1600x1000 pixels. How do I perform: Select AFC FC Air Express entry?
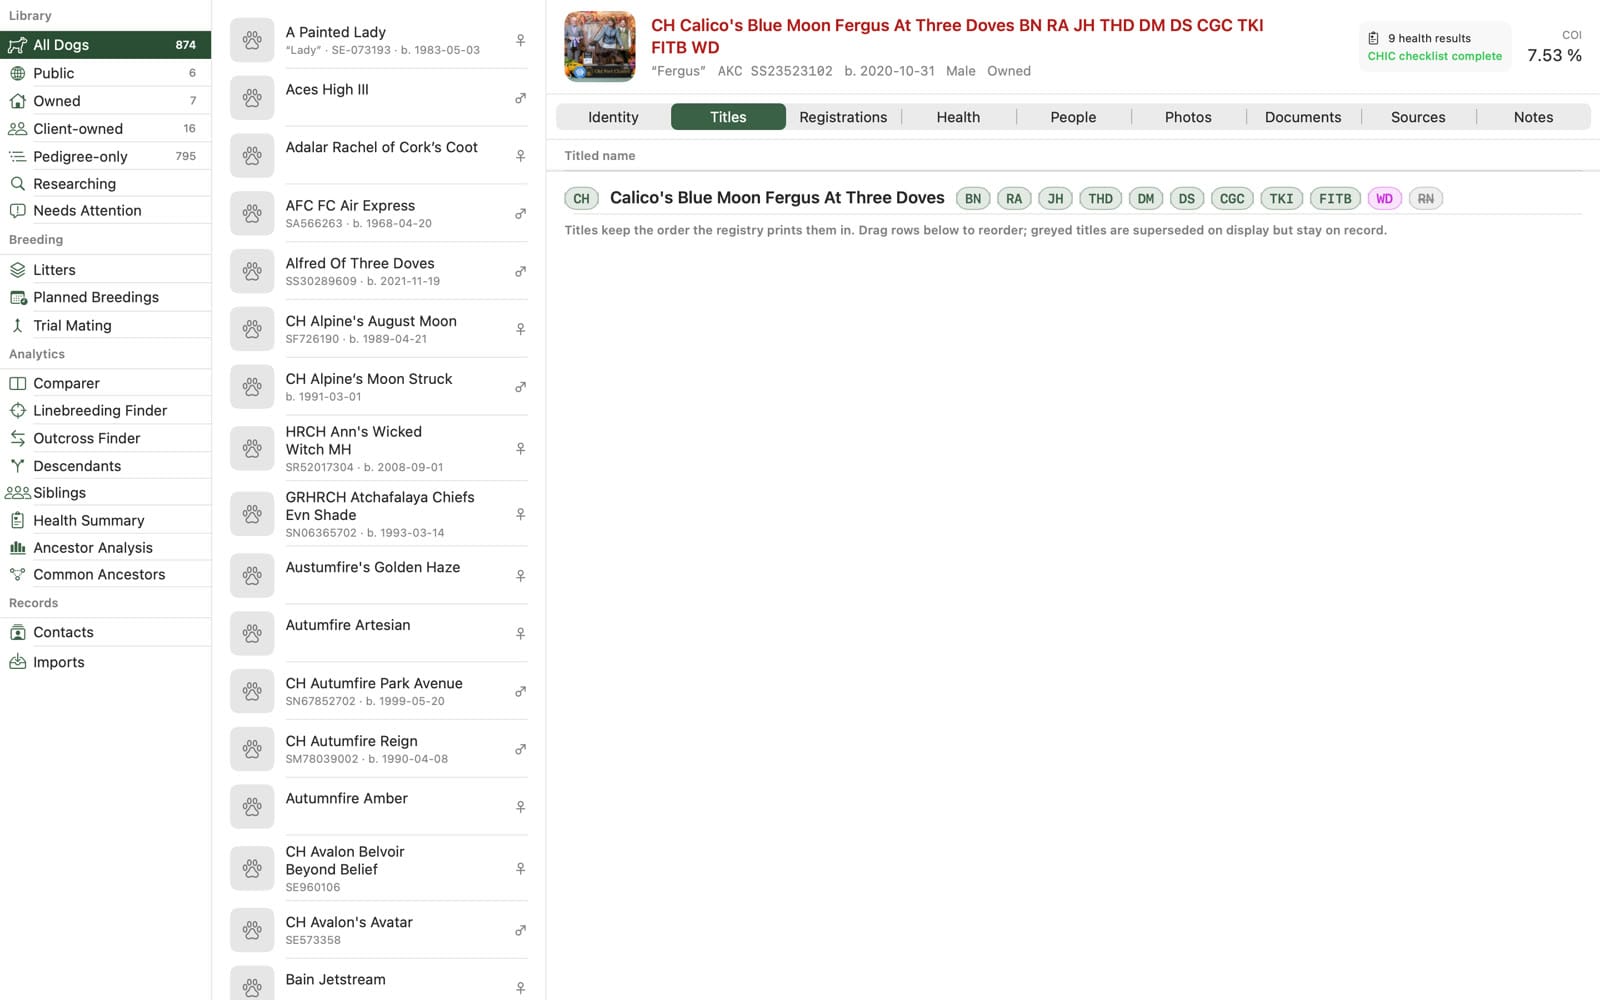379,213
